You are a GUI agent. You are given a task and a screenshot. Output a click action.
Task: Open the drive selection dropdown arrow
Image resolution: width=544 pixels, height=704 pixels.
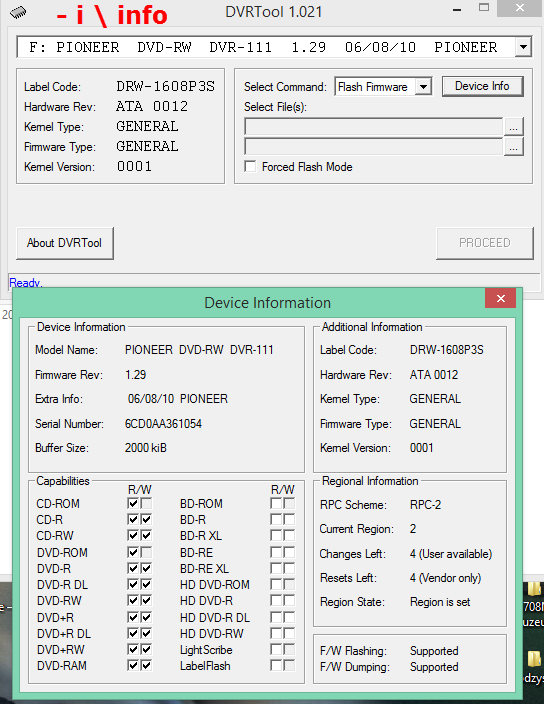tap(523, 47)
